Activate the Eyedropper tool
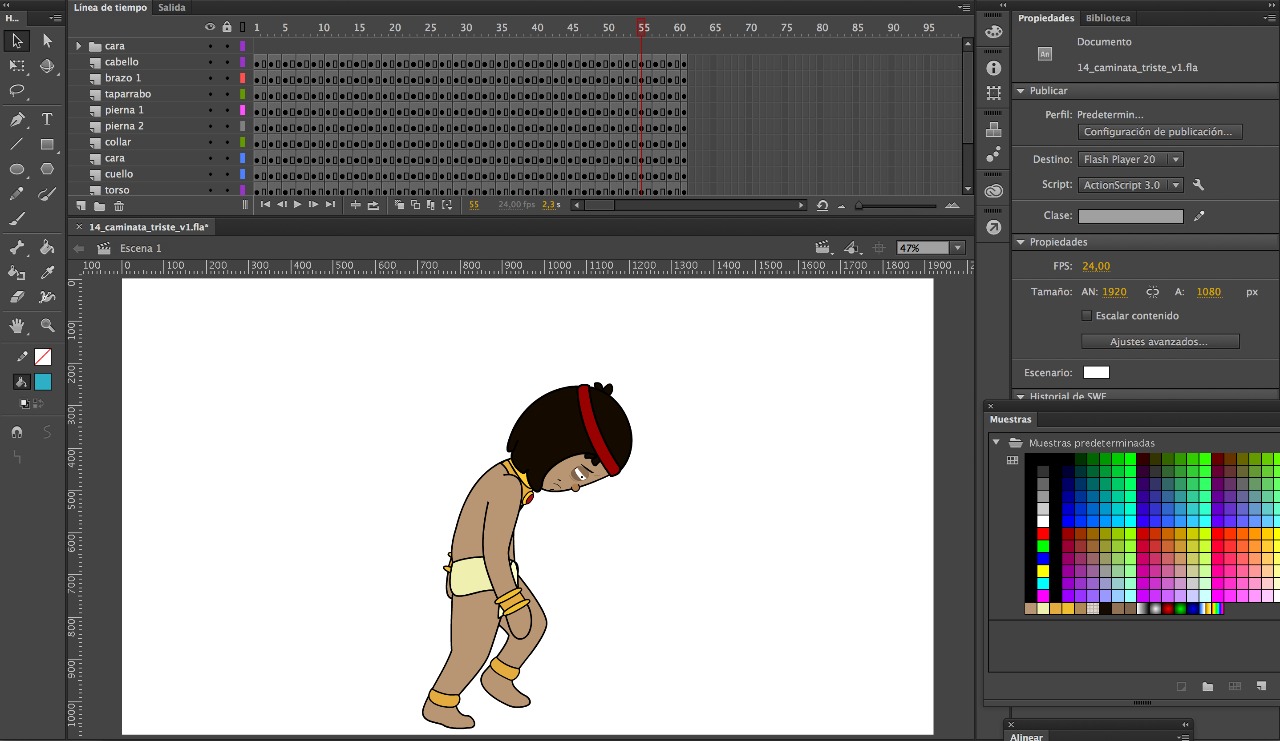This screenshot has width=1280, height=741. pyautogui.click(x=47, y=272)
